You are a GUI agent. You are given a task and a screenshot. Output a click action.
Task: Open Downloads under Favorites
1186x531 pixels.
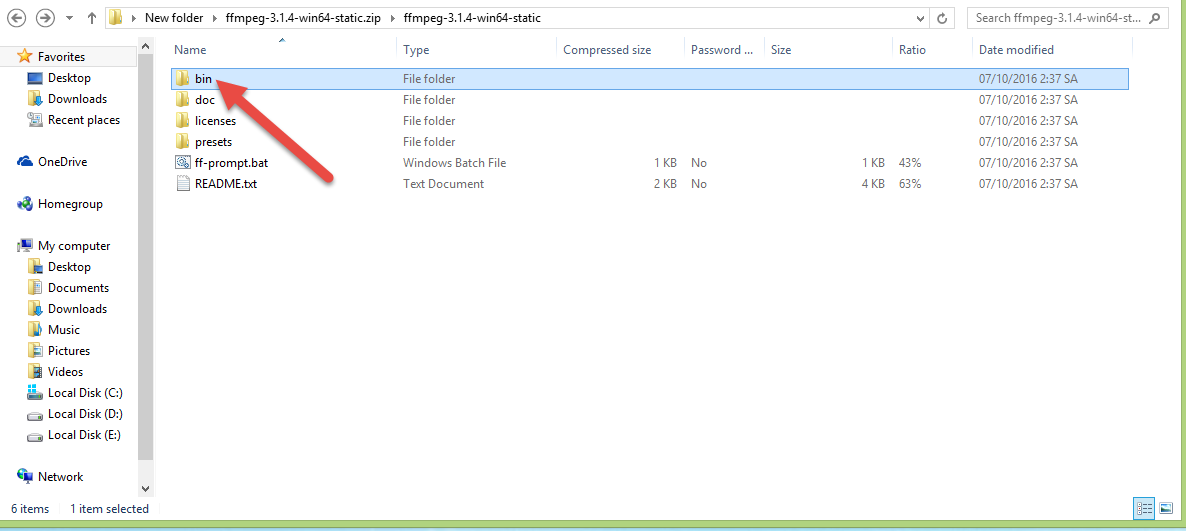(x=77, y=99)
